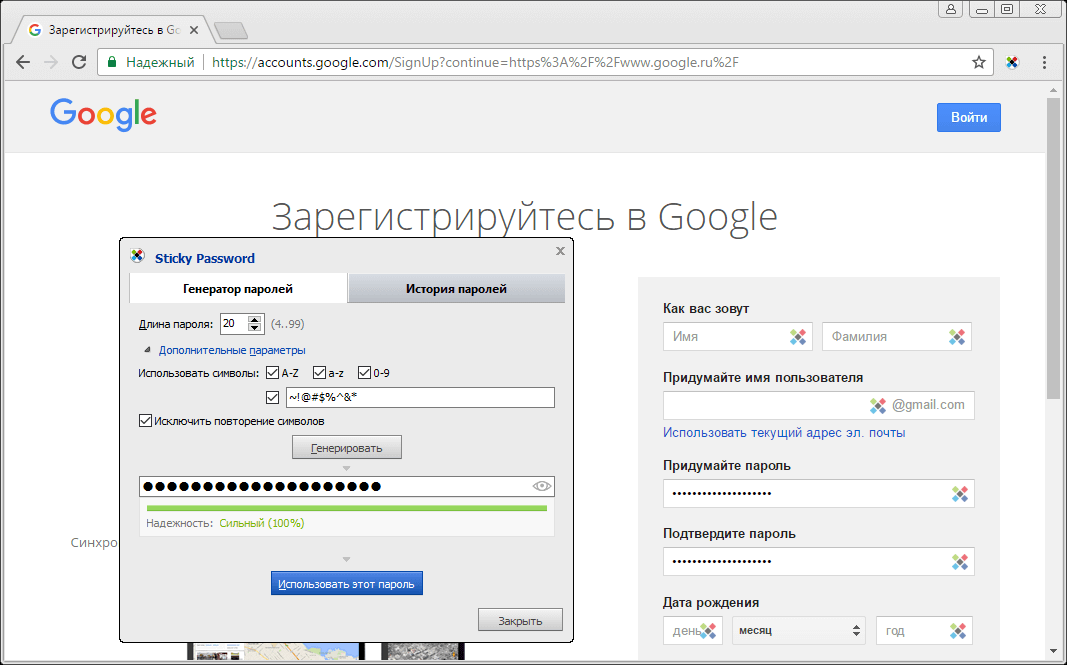This screenshot has width=1067, height=665.
Task: Click the Войти sign-in button
Action: (x=968, y=117)
